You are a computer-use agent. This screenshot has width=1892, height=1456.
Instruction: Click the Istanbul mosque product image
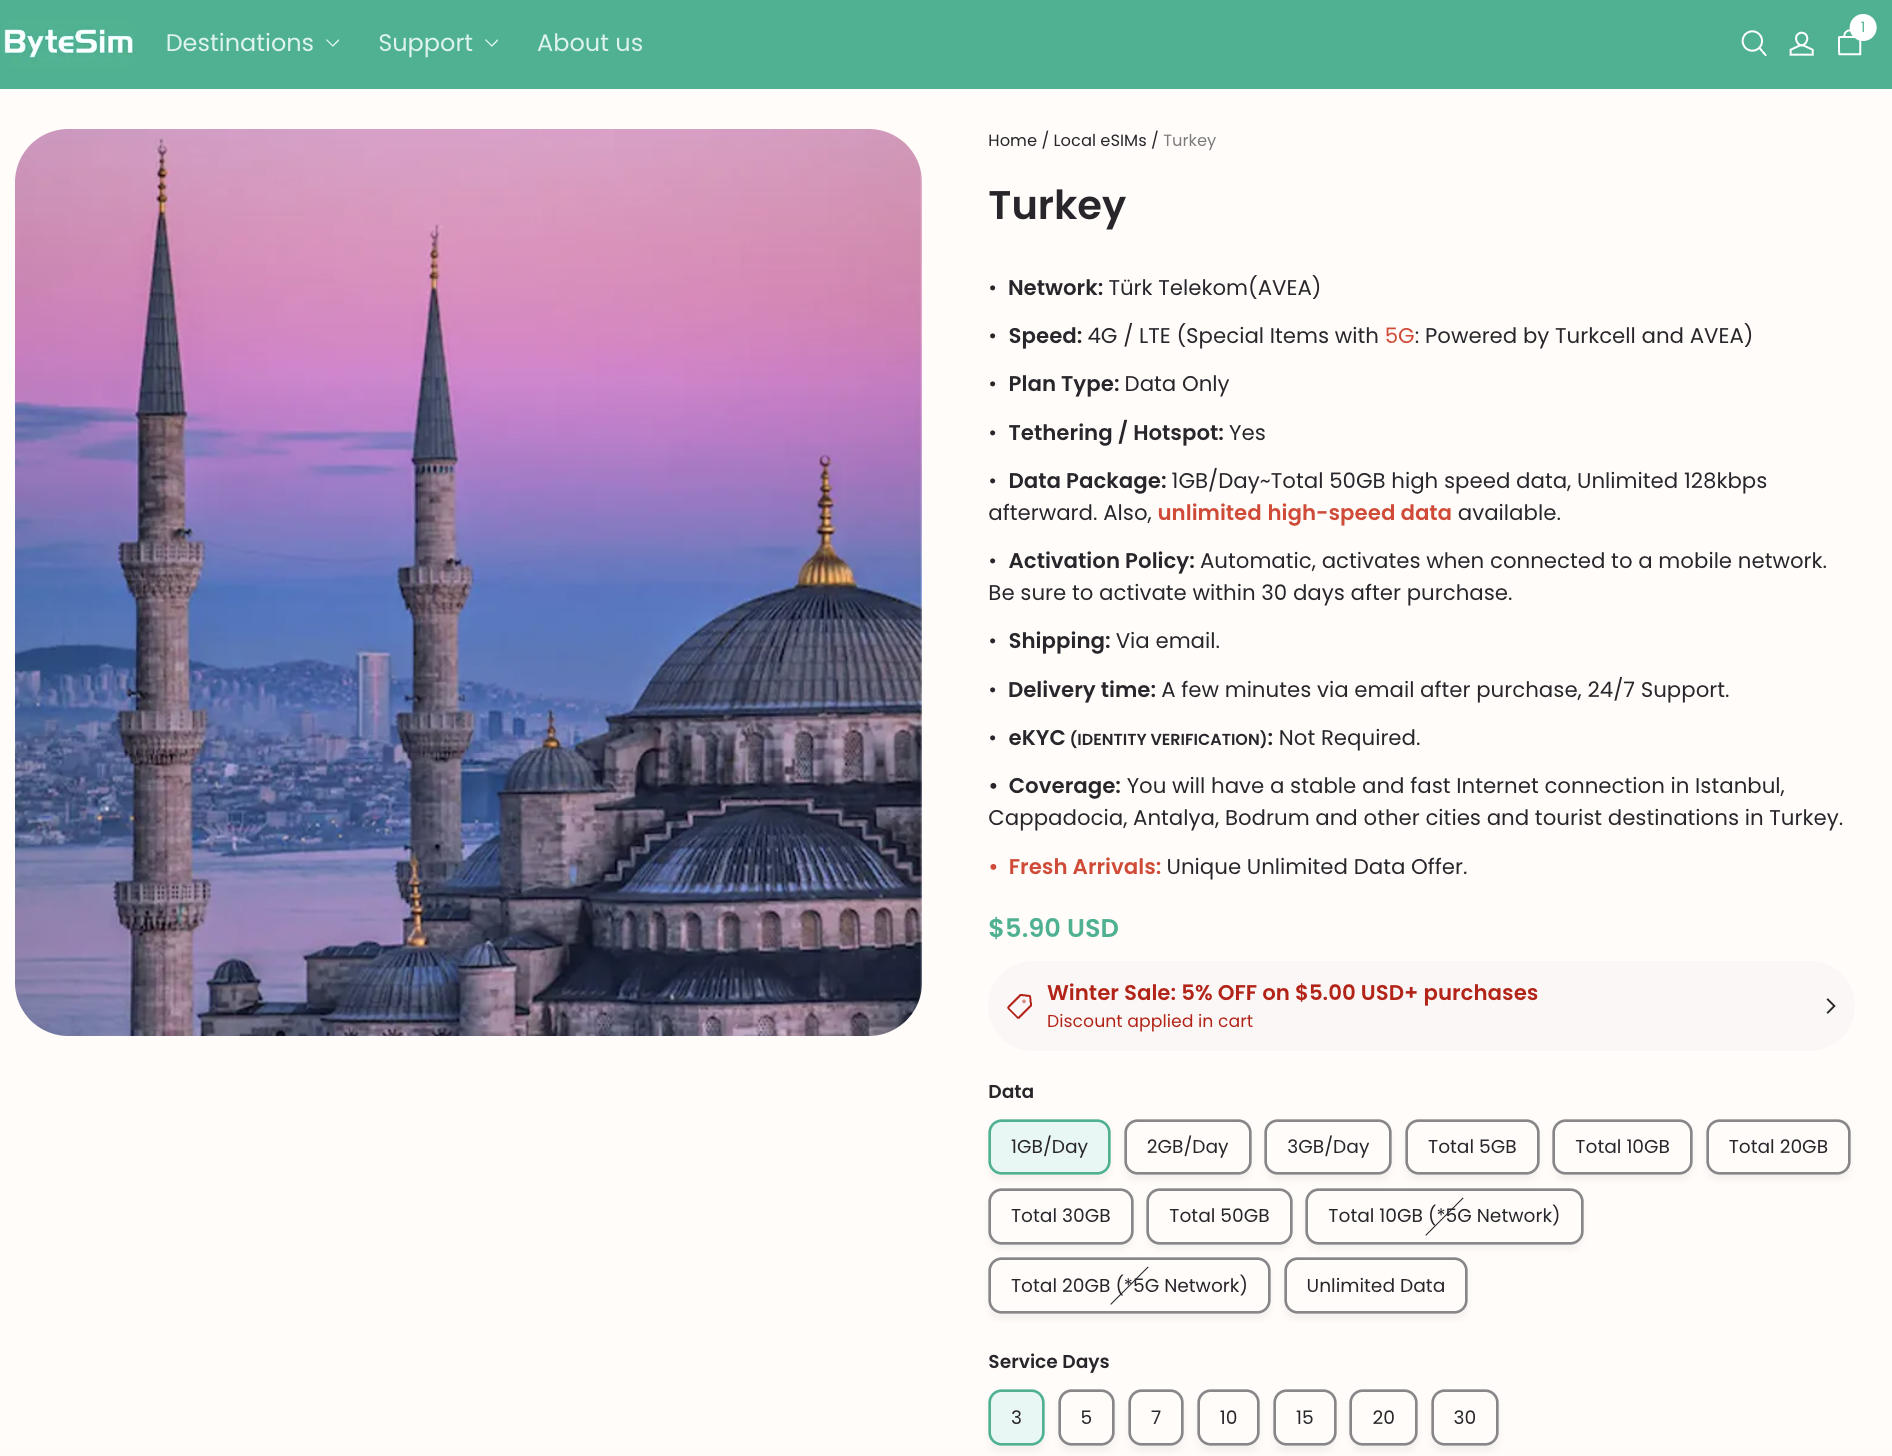pyautogui.click(x=468, y=582)
